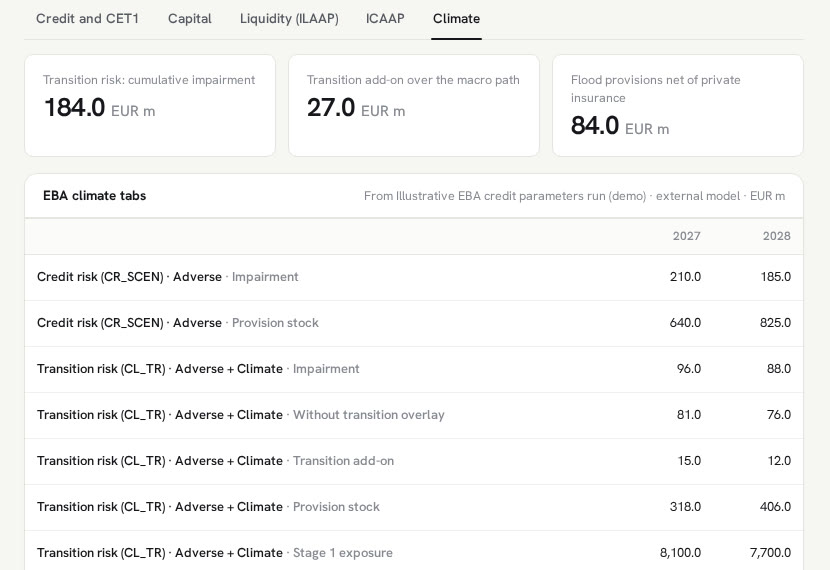Viewport: 830px width, 570px height.
Task: Click the 27.0 transition add-on value
Action: (331, 107)
